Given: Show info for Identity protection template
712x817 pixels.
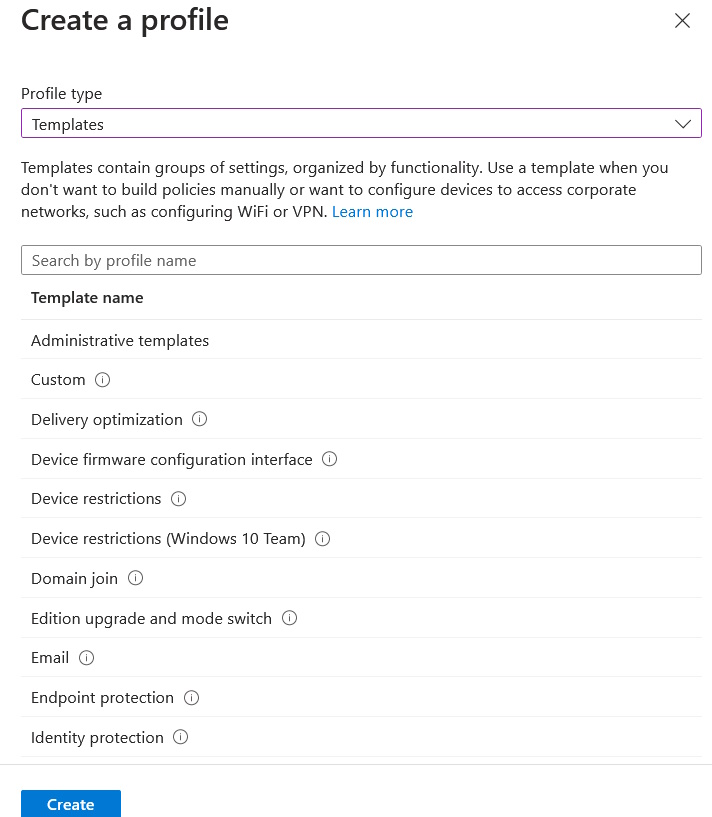Looking at the screenshot, I should tap(180, 738).
